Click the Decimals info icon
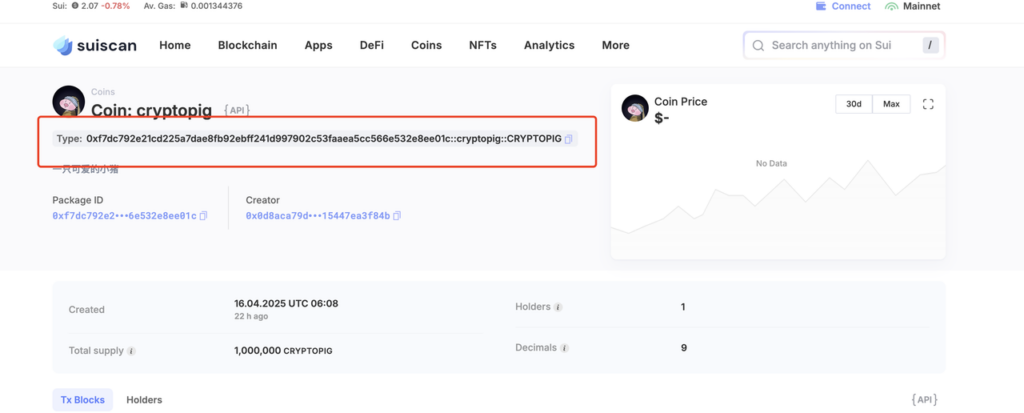The width and height of the screenshot is (1024, 413). click(x=564, y=348)
